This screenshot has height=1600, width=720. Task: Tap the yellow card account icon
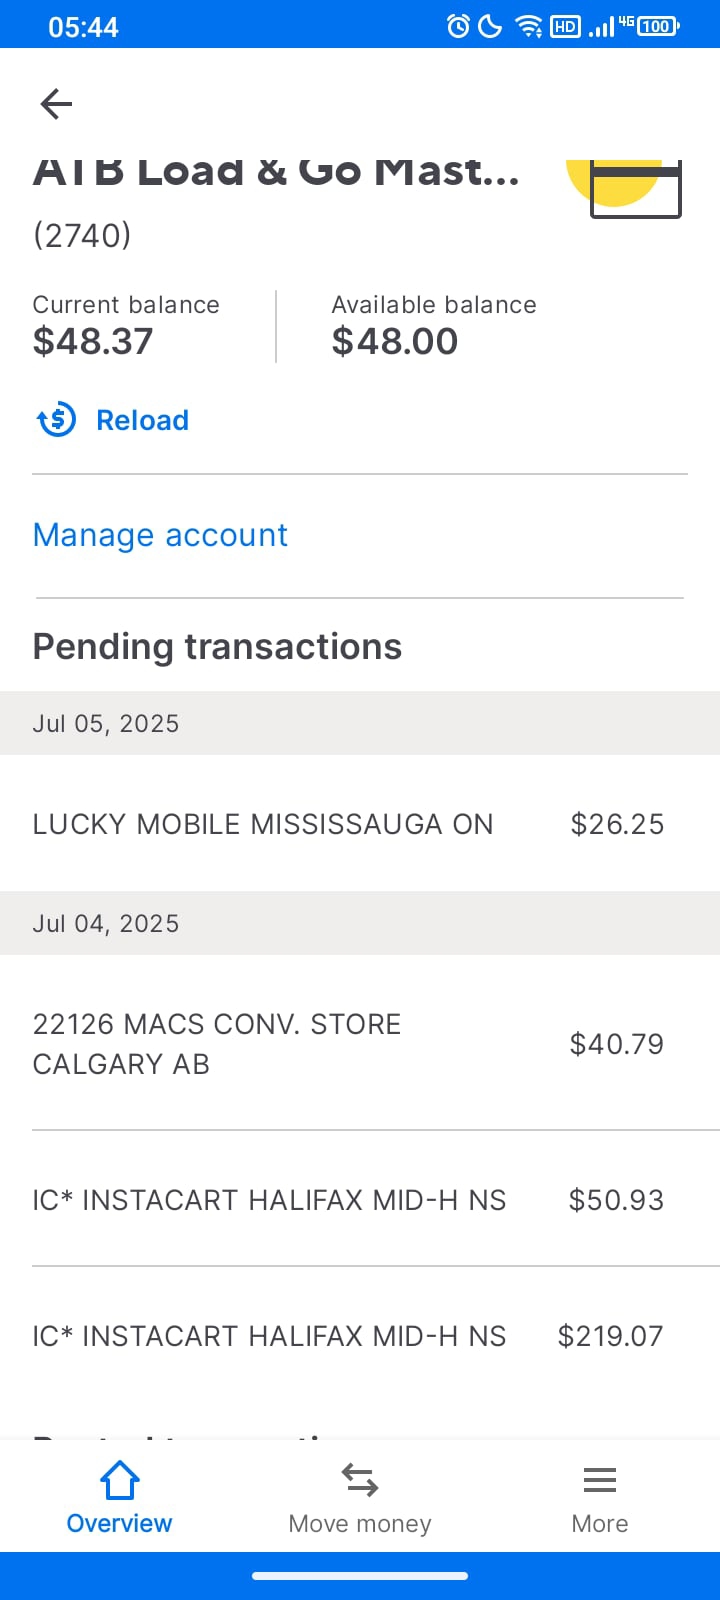coord(626,186)
